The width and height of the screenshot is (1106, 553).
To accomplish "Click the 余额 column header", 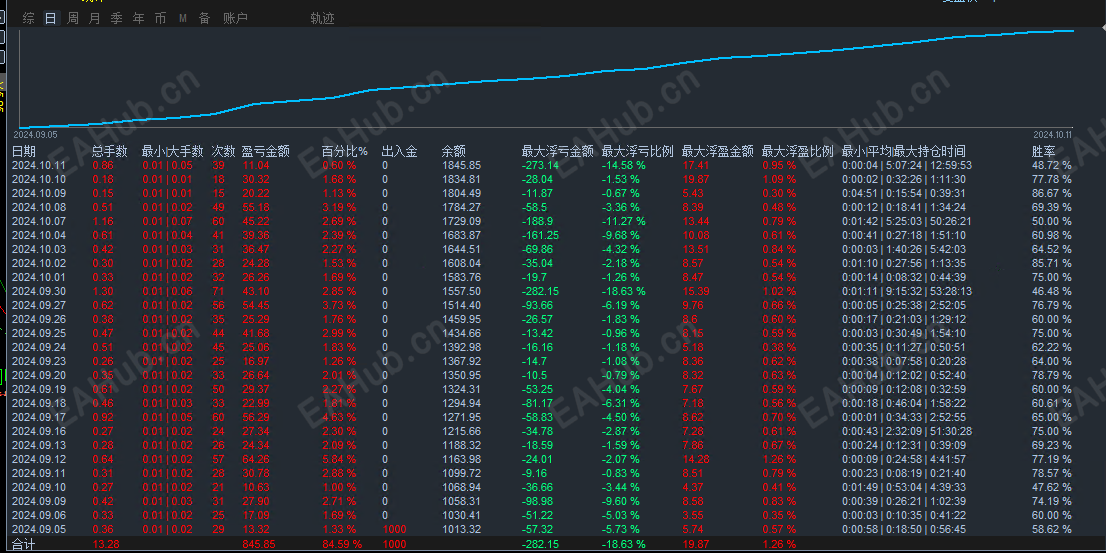I will (454, 151).
